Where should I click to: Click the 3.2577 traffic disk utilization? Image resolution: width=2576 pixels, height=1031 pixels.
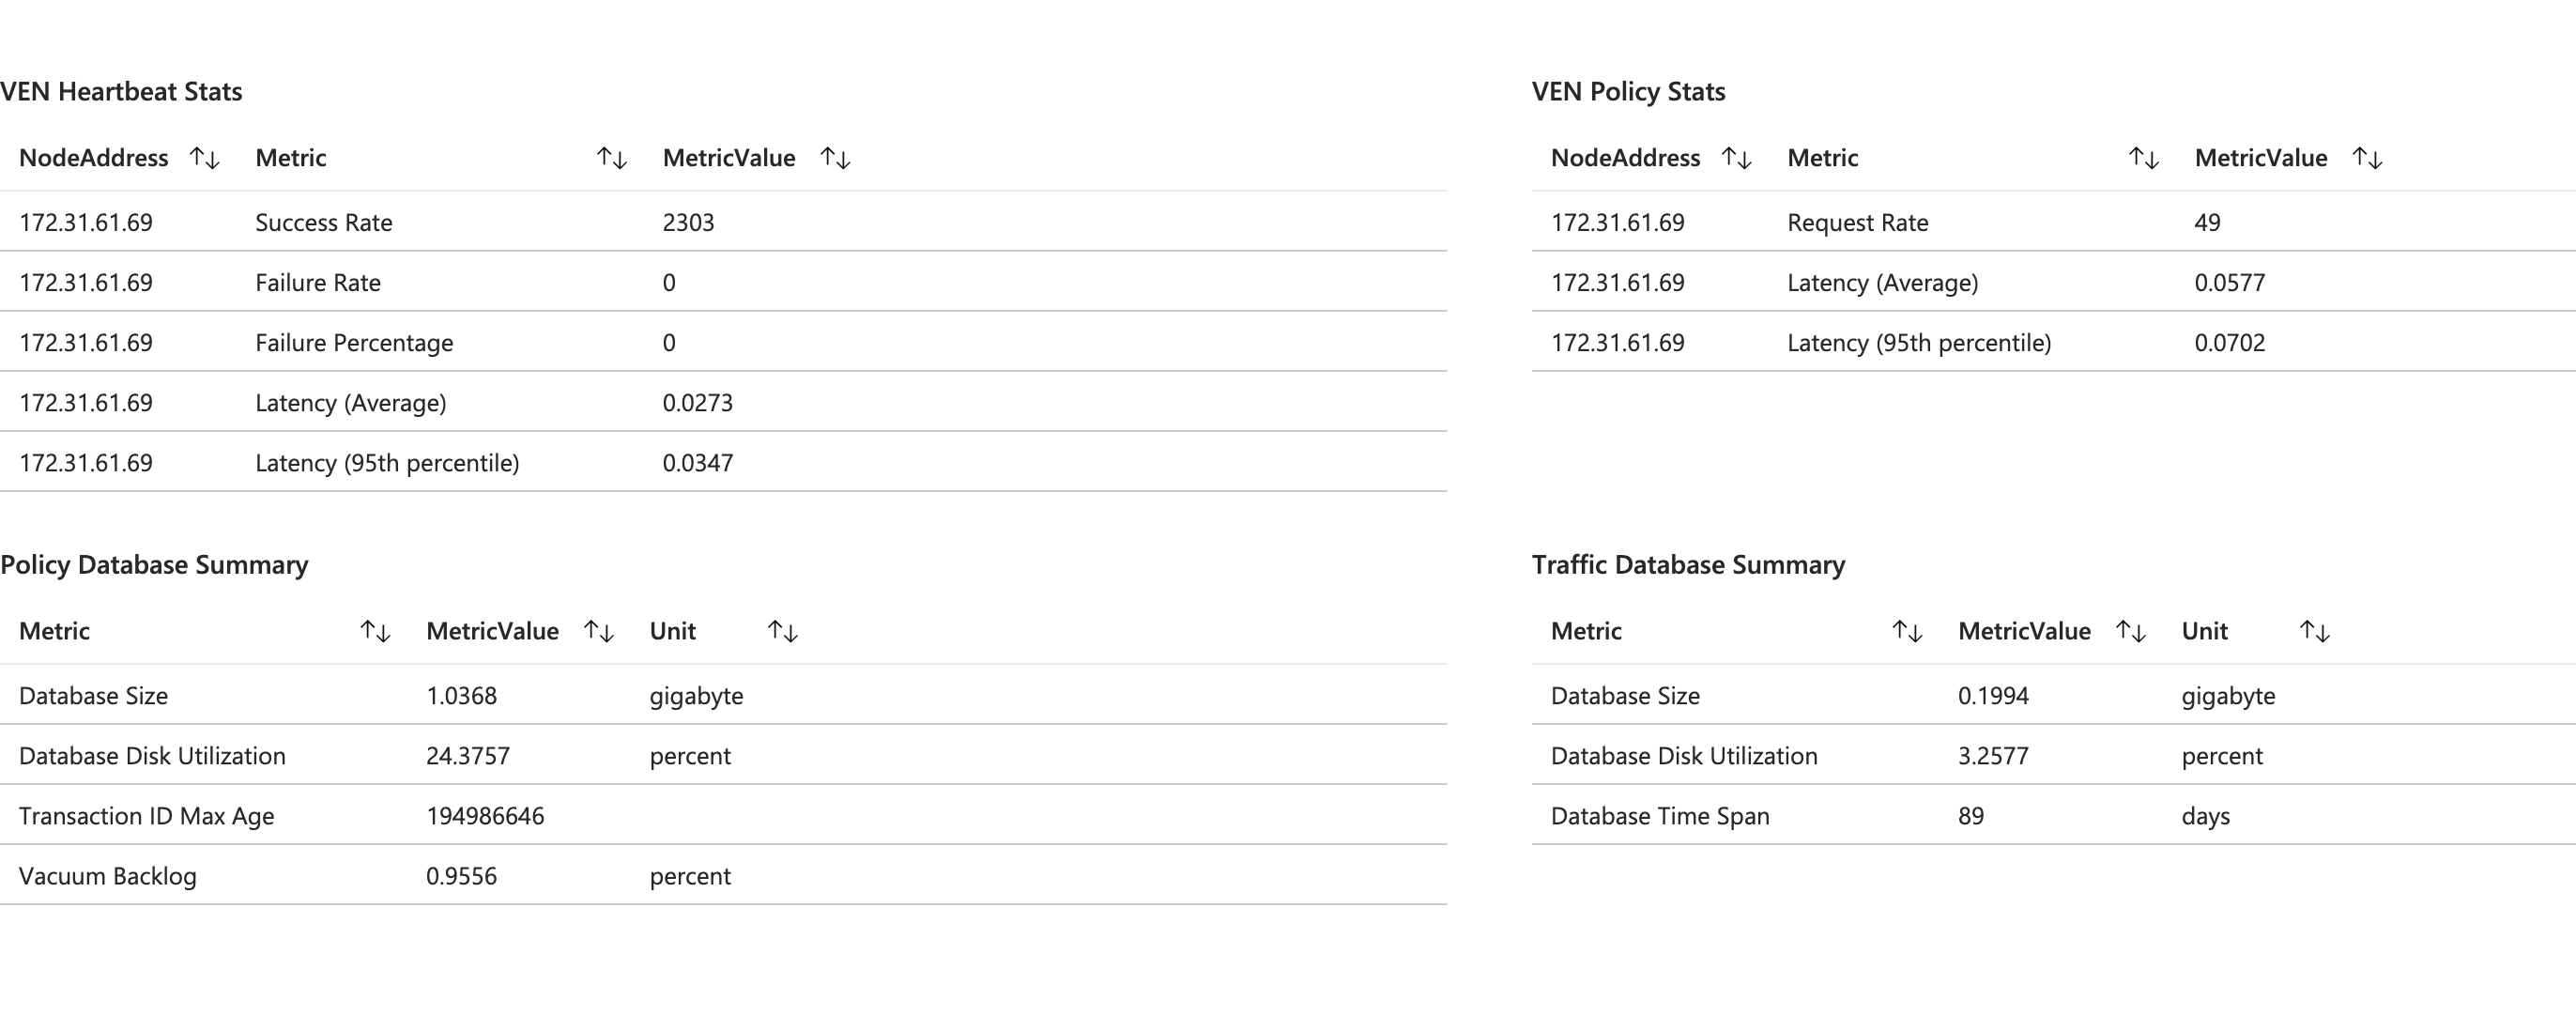pyautogui.click(x=1993, y=756)
